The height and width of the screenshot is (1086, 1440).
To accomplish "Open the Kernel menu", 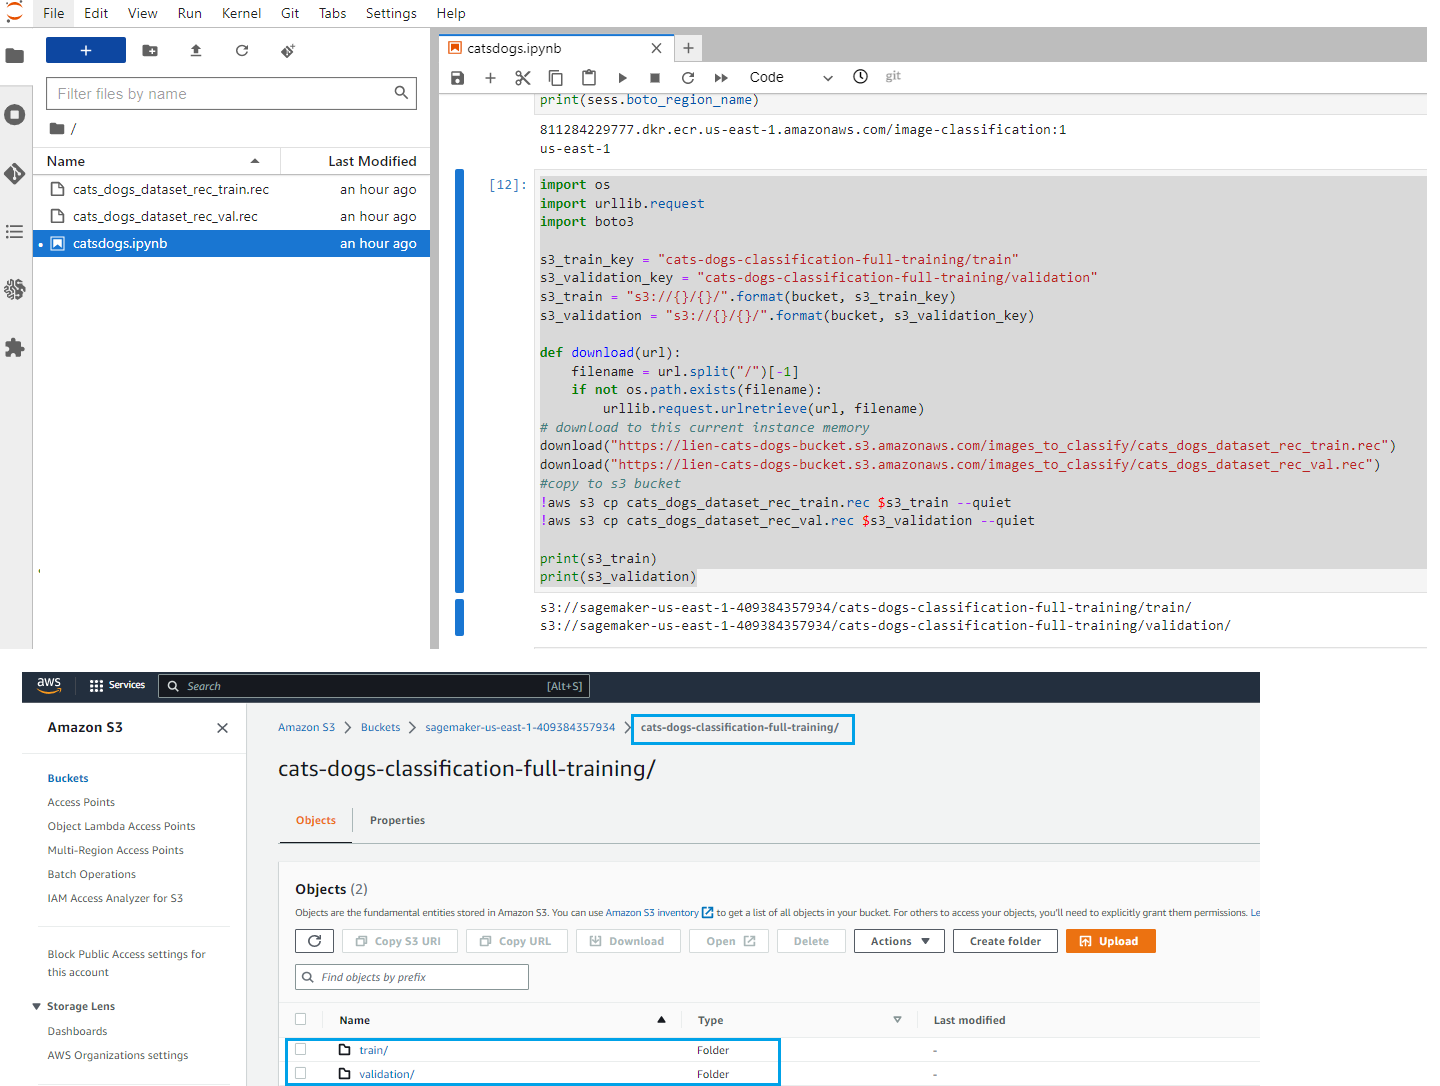I will click(241, 13).
